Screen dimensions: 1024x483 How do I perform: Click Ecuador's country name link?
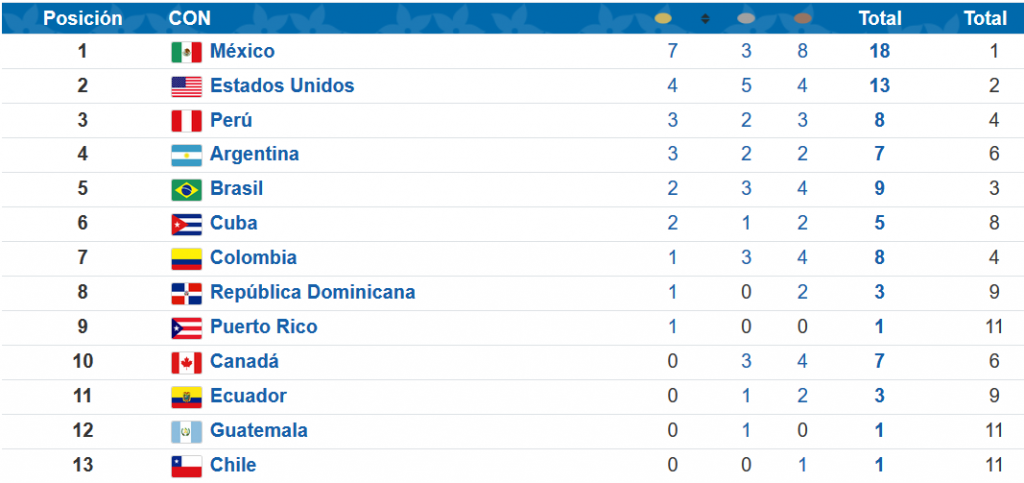248,395
